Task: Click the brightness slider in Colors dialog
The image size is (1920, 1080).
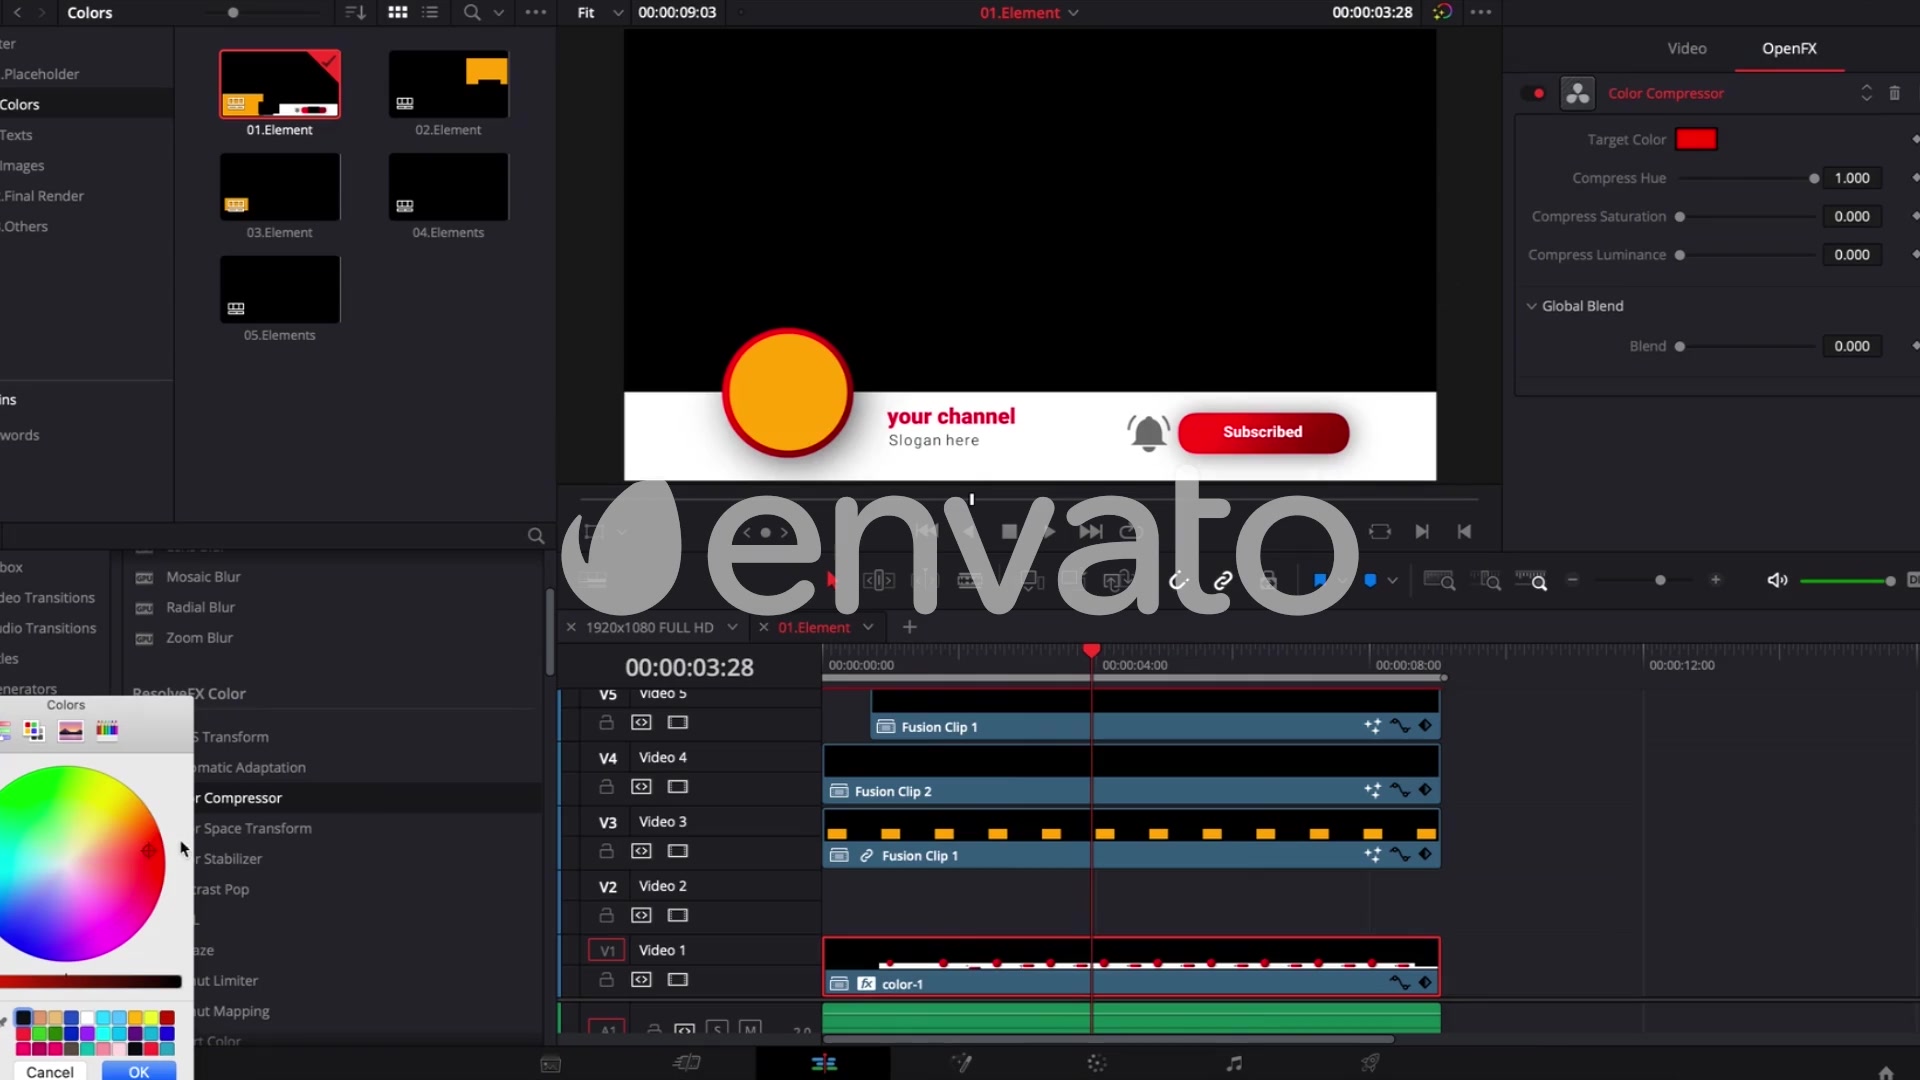Action: 90,982
